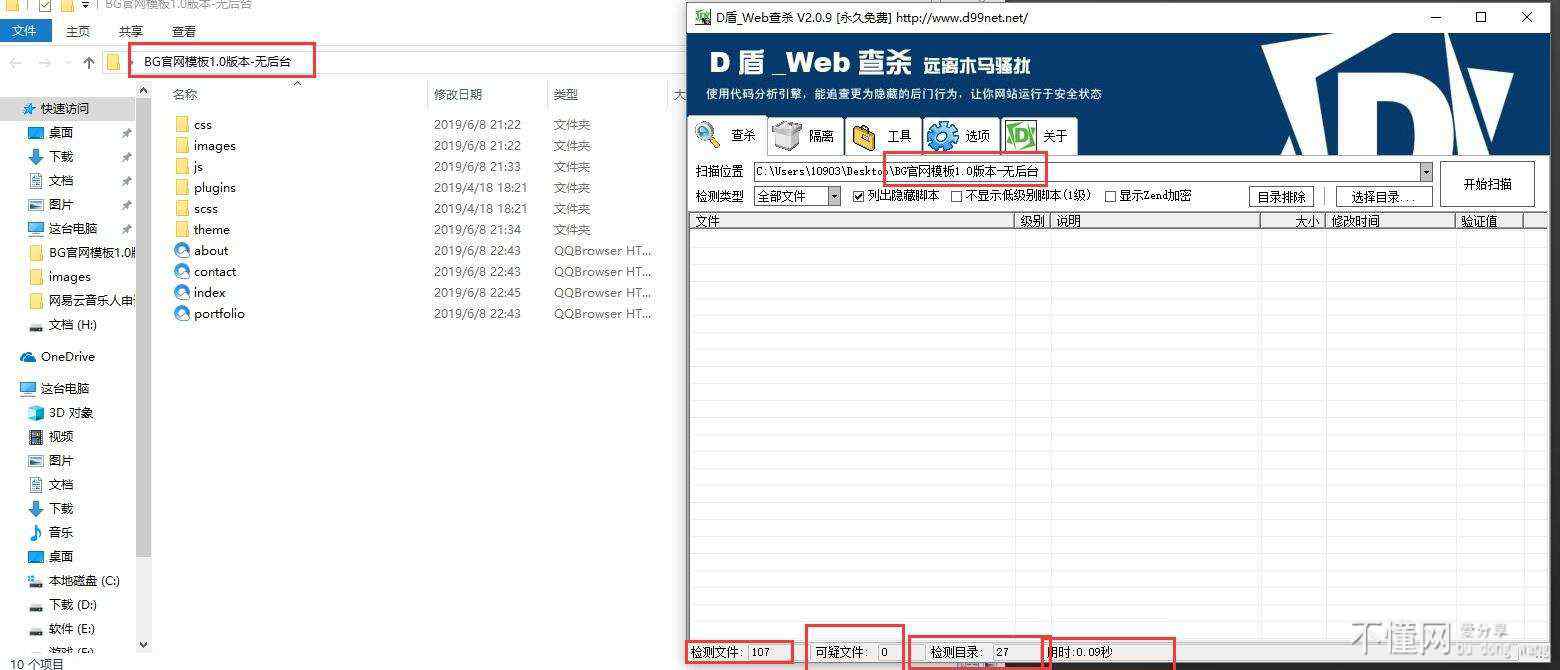Select the plugins folder icon
This screenshot has width=1560, height=670.
click(x=182, y=187)
